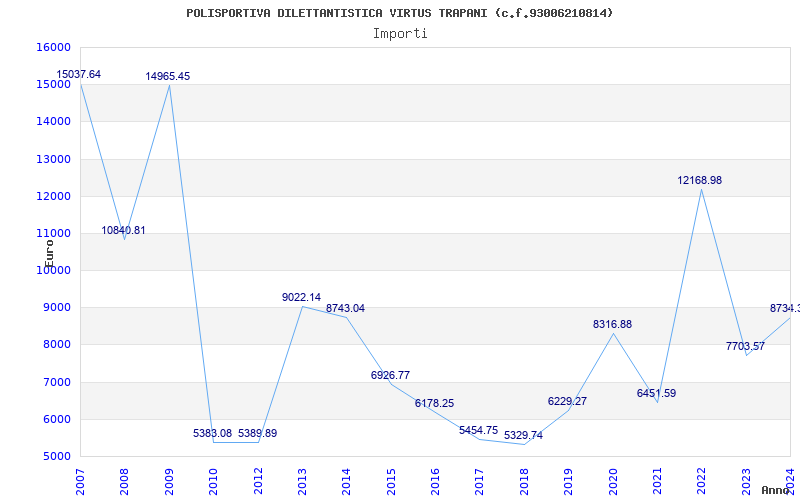This screenshot has height=500, width=800.
Task: Select the 8743.04 value label
Action: coord(345,309)
